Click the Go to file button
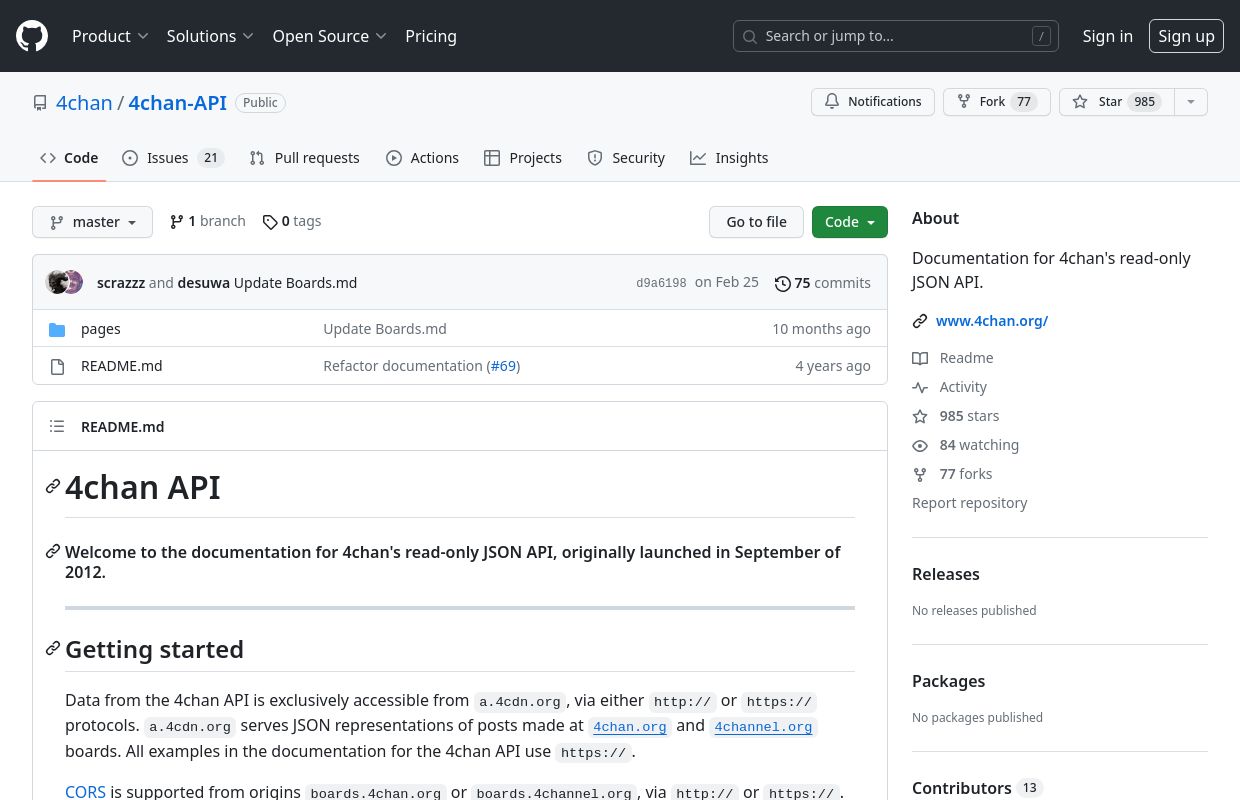 click(x=756, y=222)
